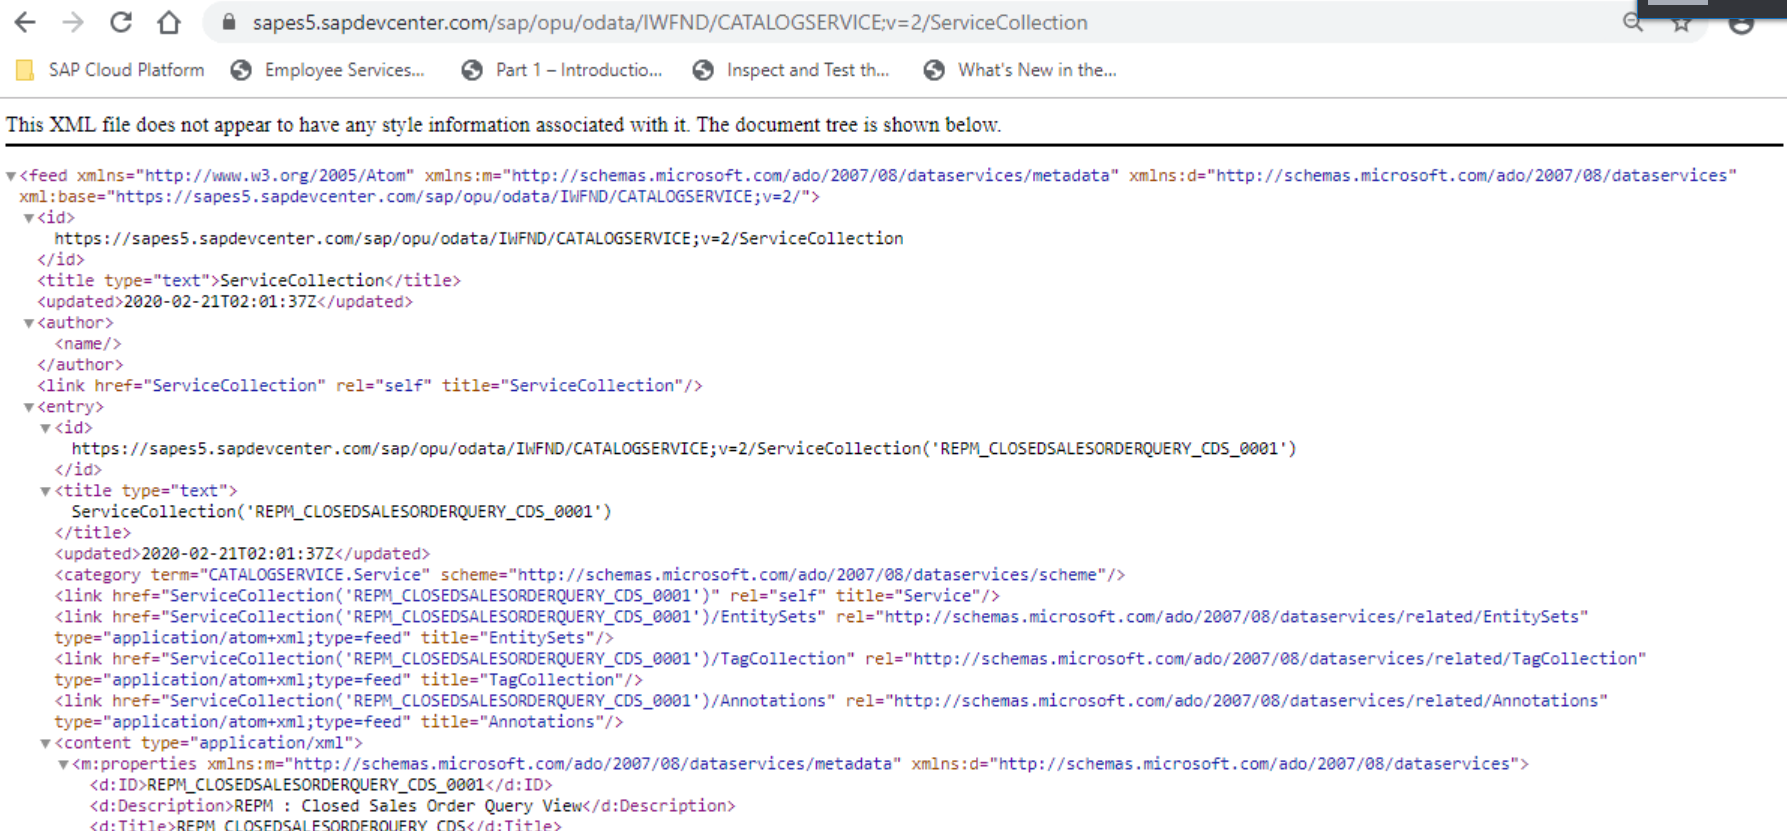Click the Annotations link href line
The width and height of the screenshot is (1787, 831).
831,701
